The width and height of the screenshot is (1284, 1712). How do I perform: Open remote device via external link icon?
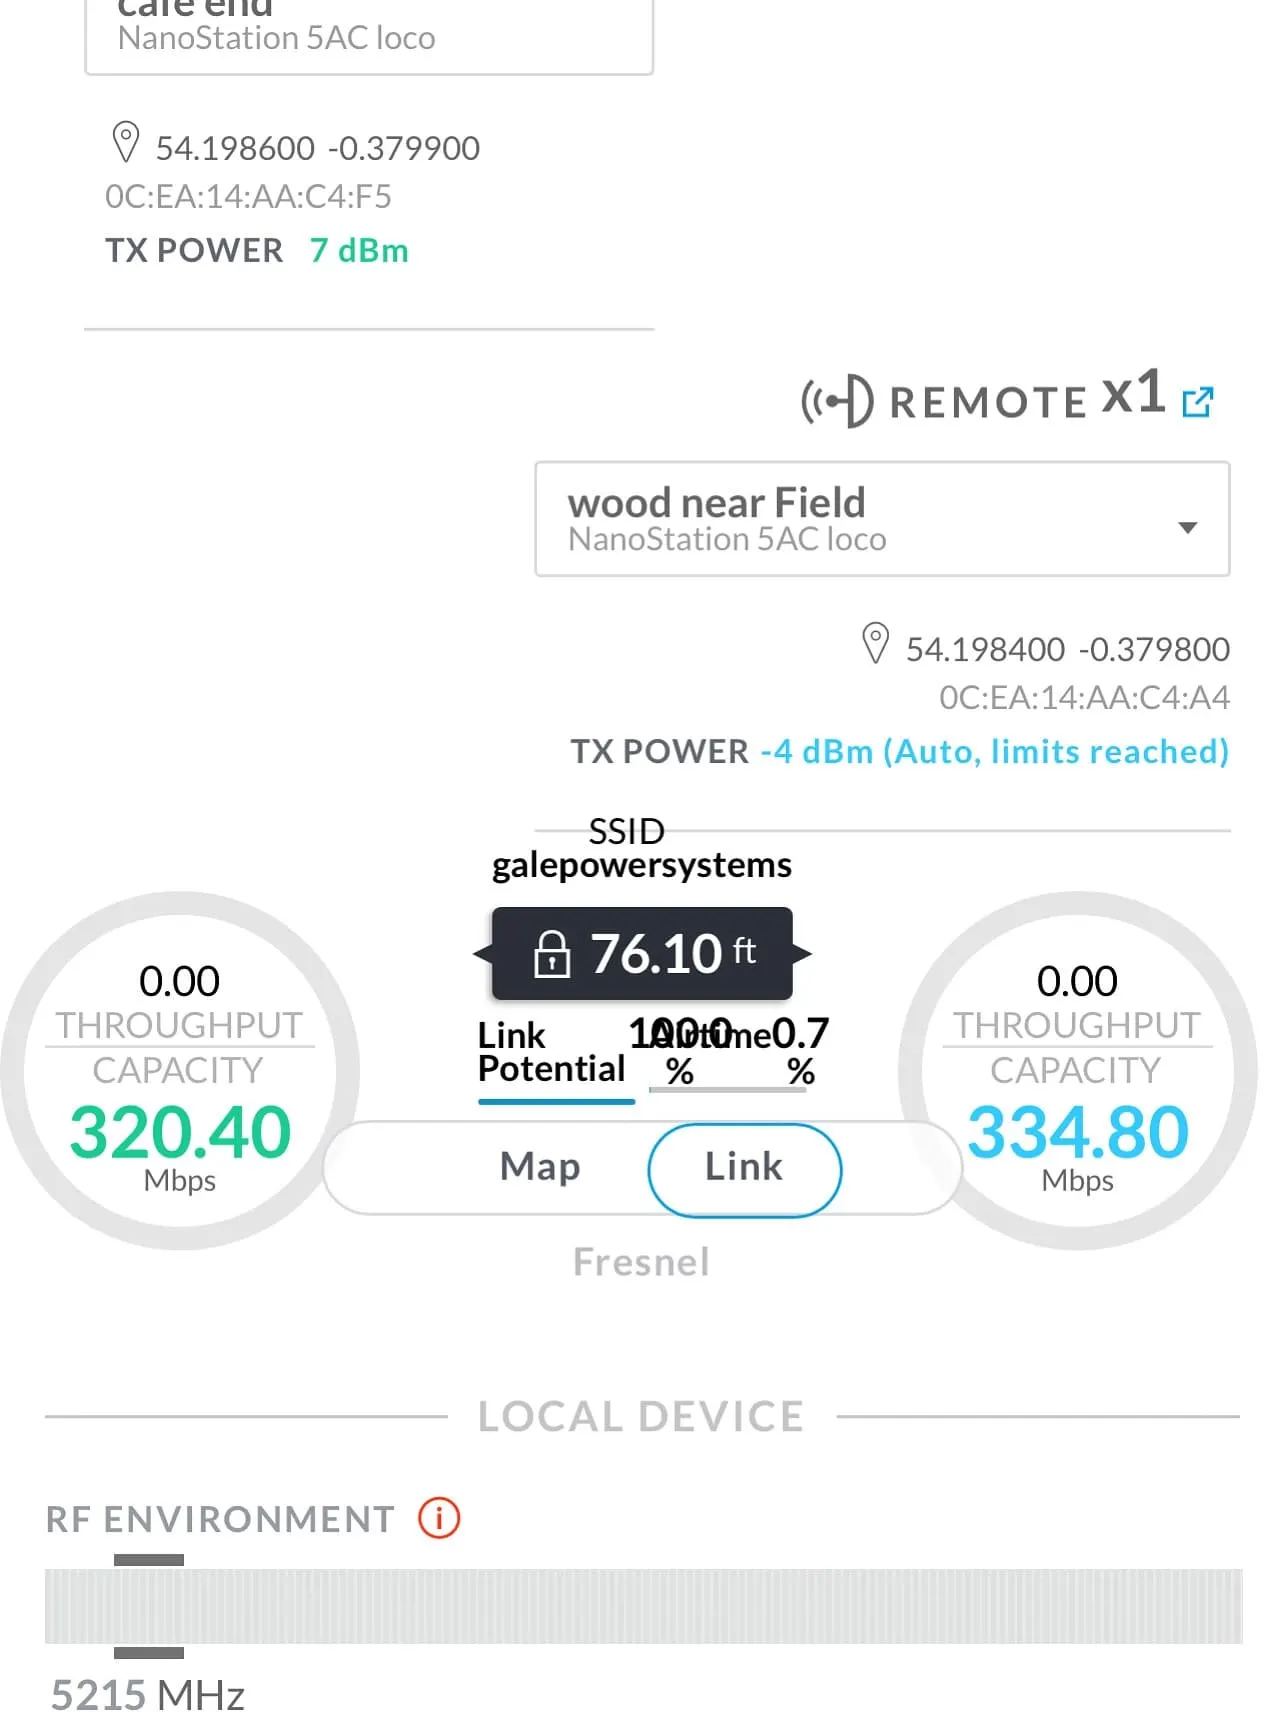1197,402
